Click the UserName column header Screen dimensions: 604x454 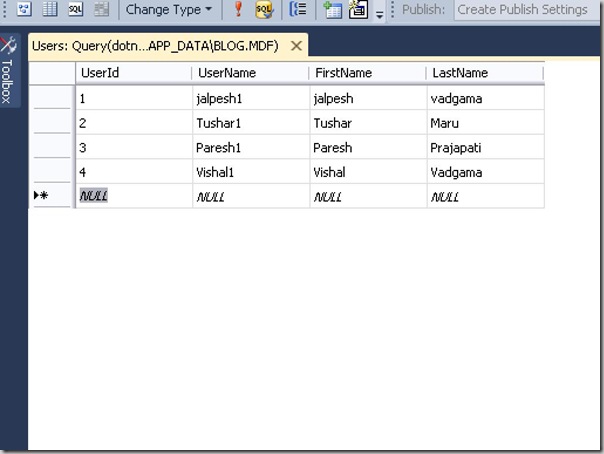[x=251, y=73]
